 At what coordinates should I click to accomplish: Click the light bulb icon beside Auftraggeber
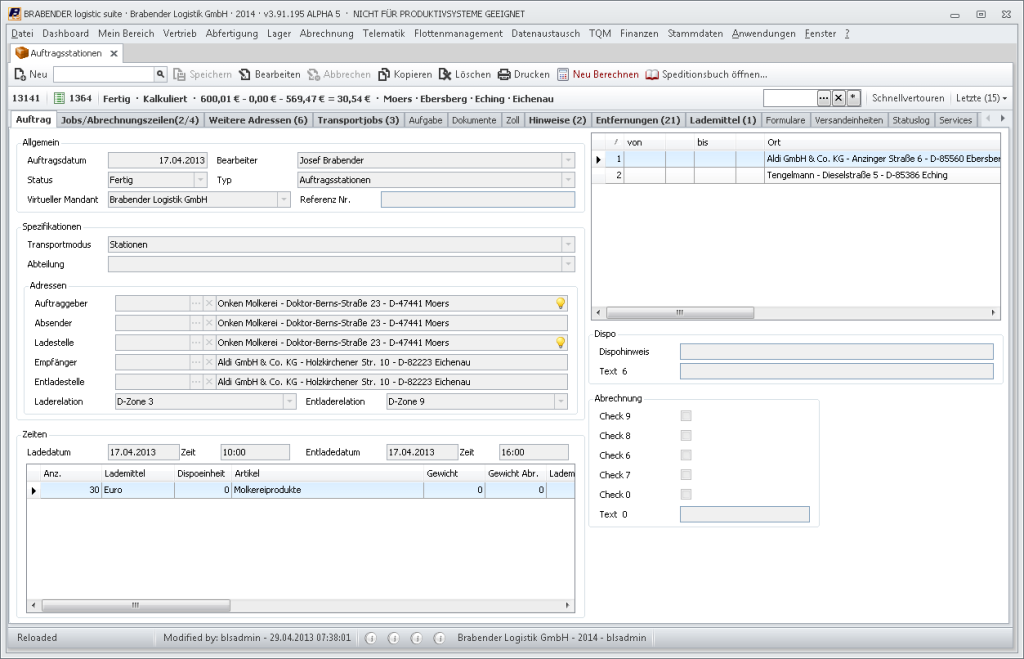pos(561,303)
